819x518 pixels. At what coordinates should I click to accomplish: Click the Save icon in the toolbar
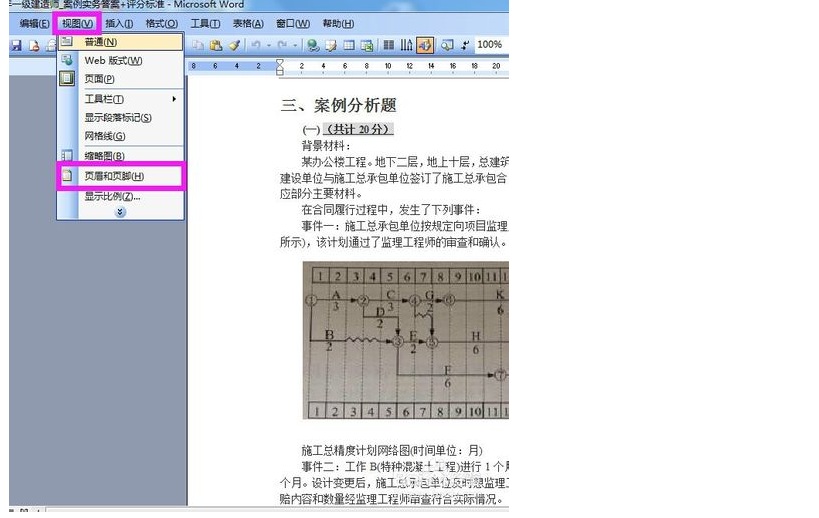coord(16,45)
